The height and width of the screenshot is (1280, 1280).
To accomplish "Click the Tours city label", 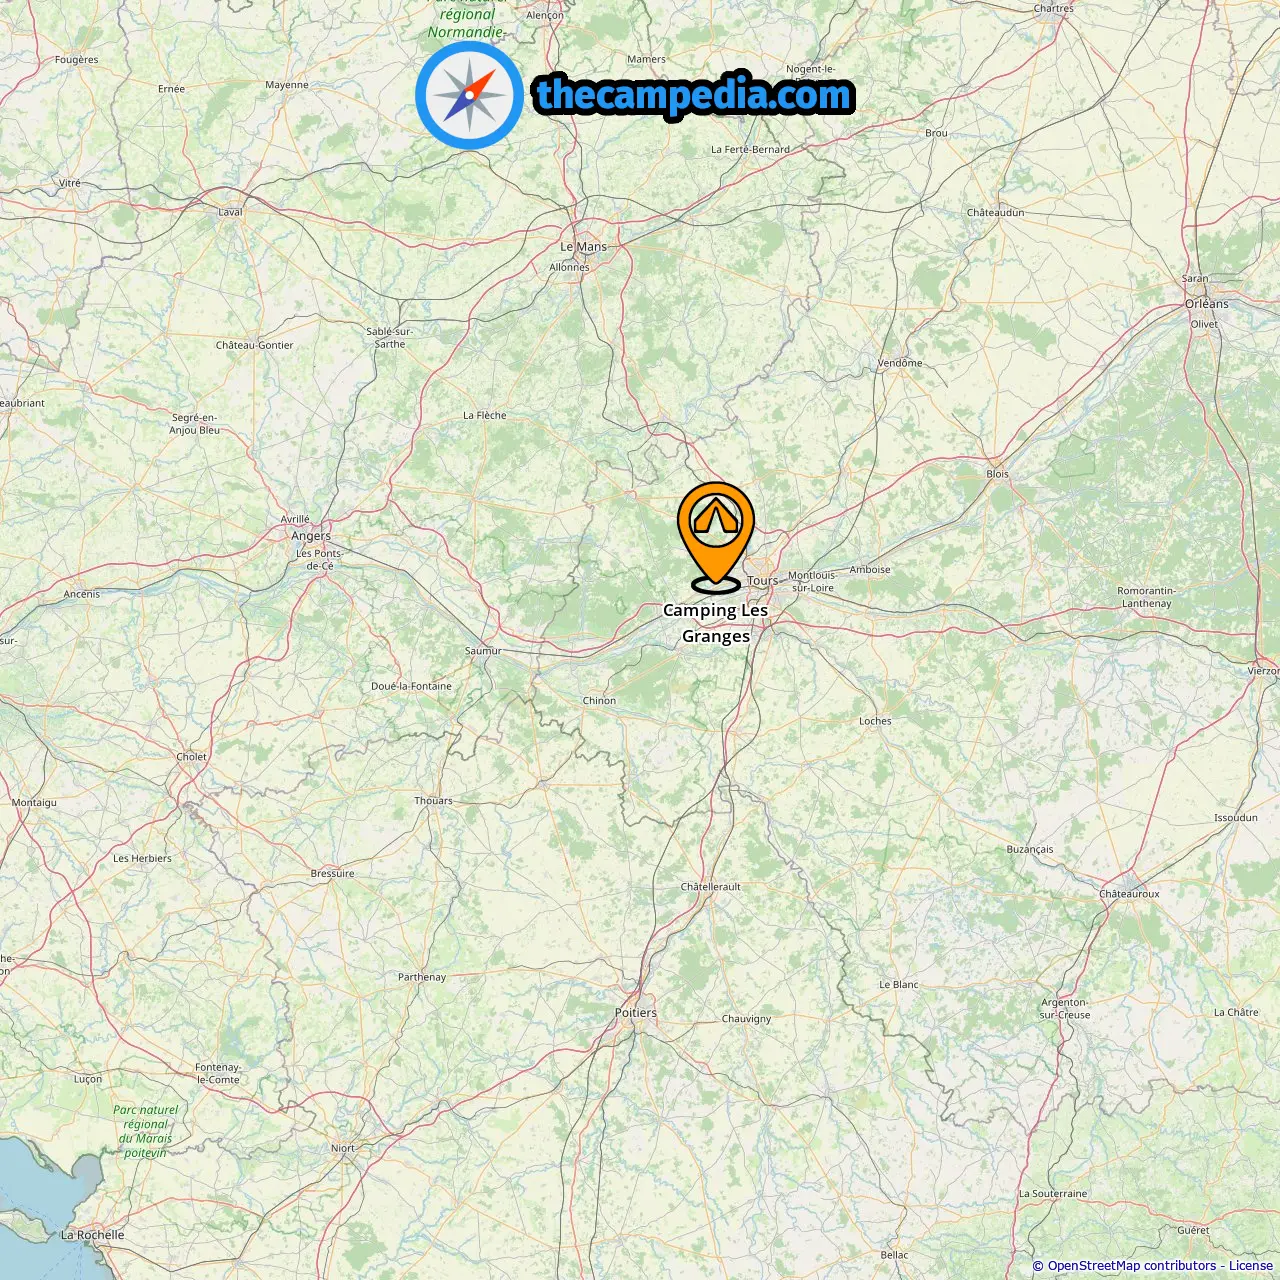I will [762, 581].
